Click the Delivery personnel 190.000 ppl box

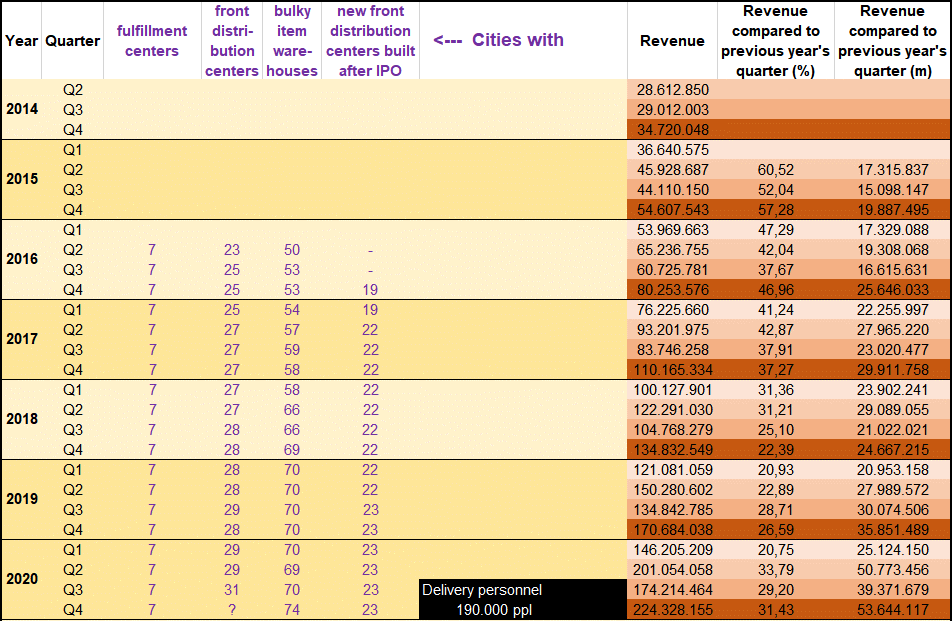523,600
